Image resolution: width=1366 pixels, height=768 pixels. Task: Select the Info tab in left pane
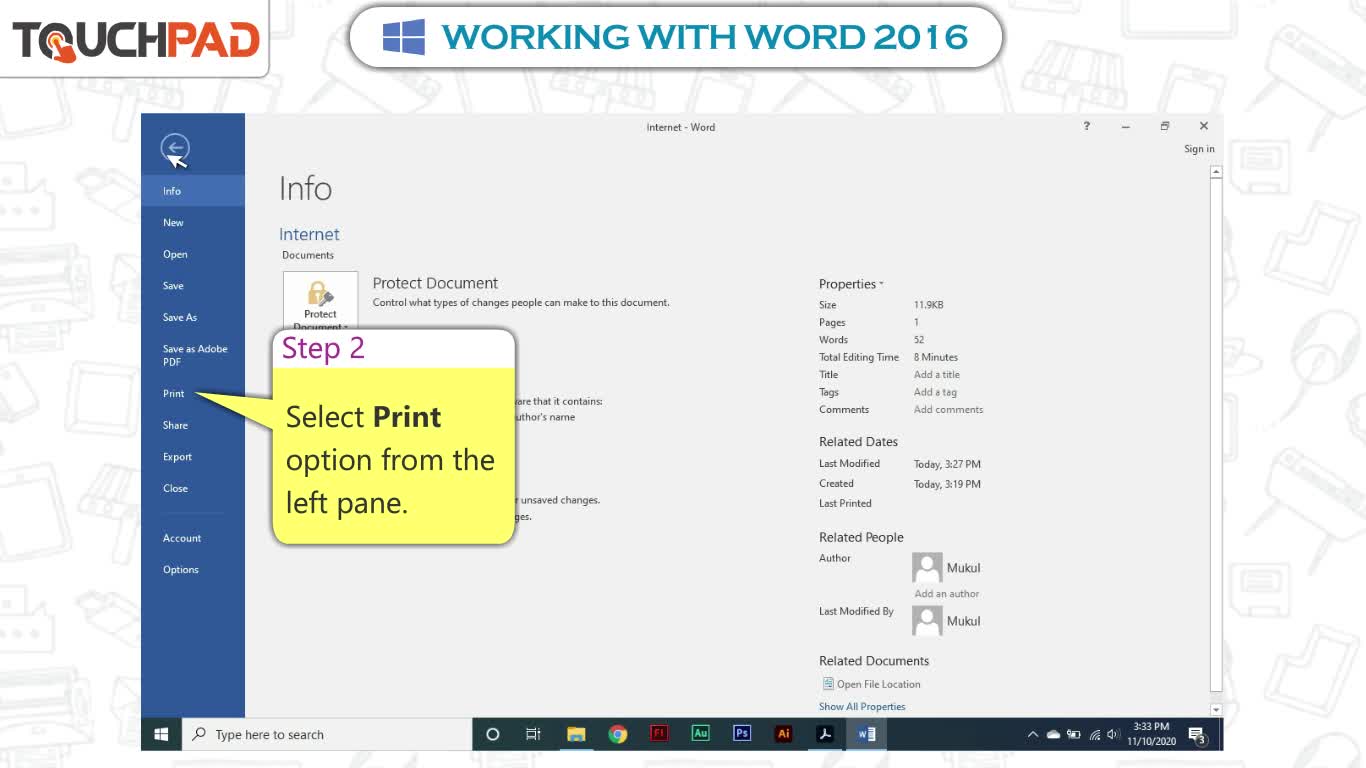pos(193,191)
